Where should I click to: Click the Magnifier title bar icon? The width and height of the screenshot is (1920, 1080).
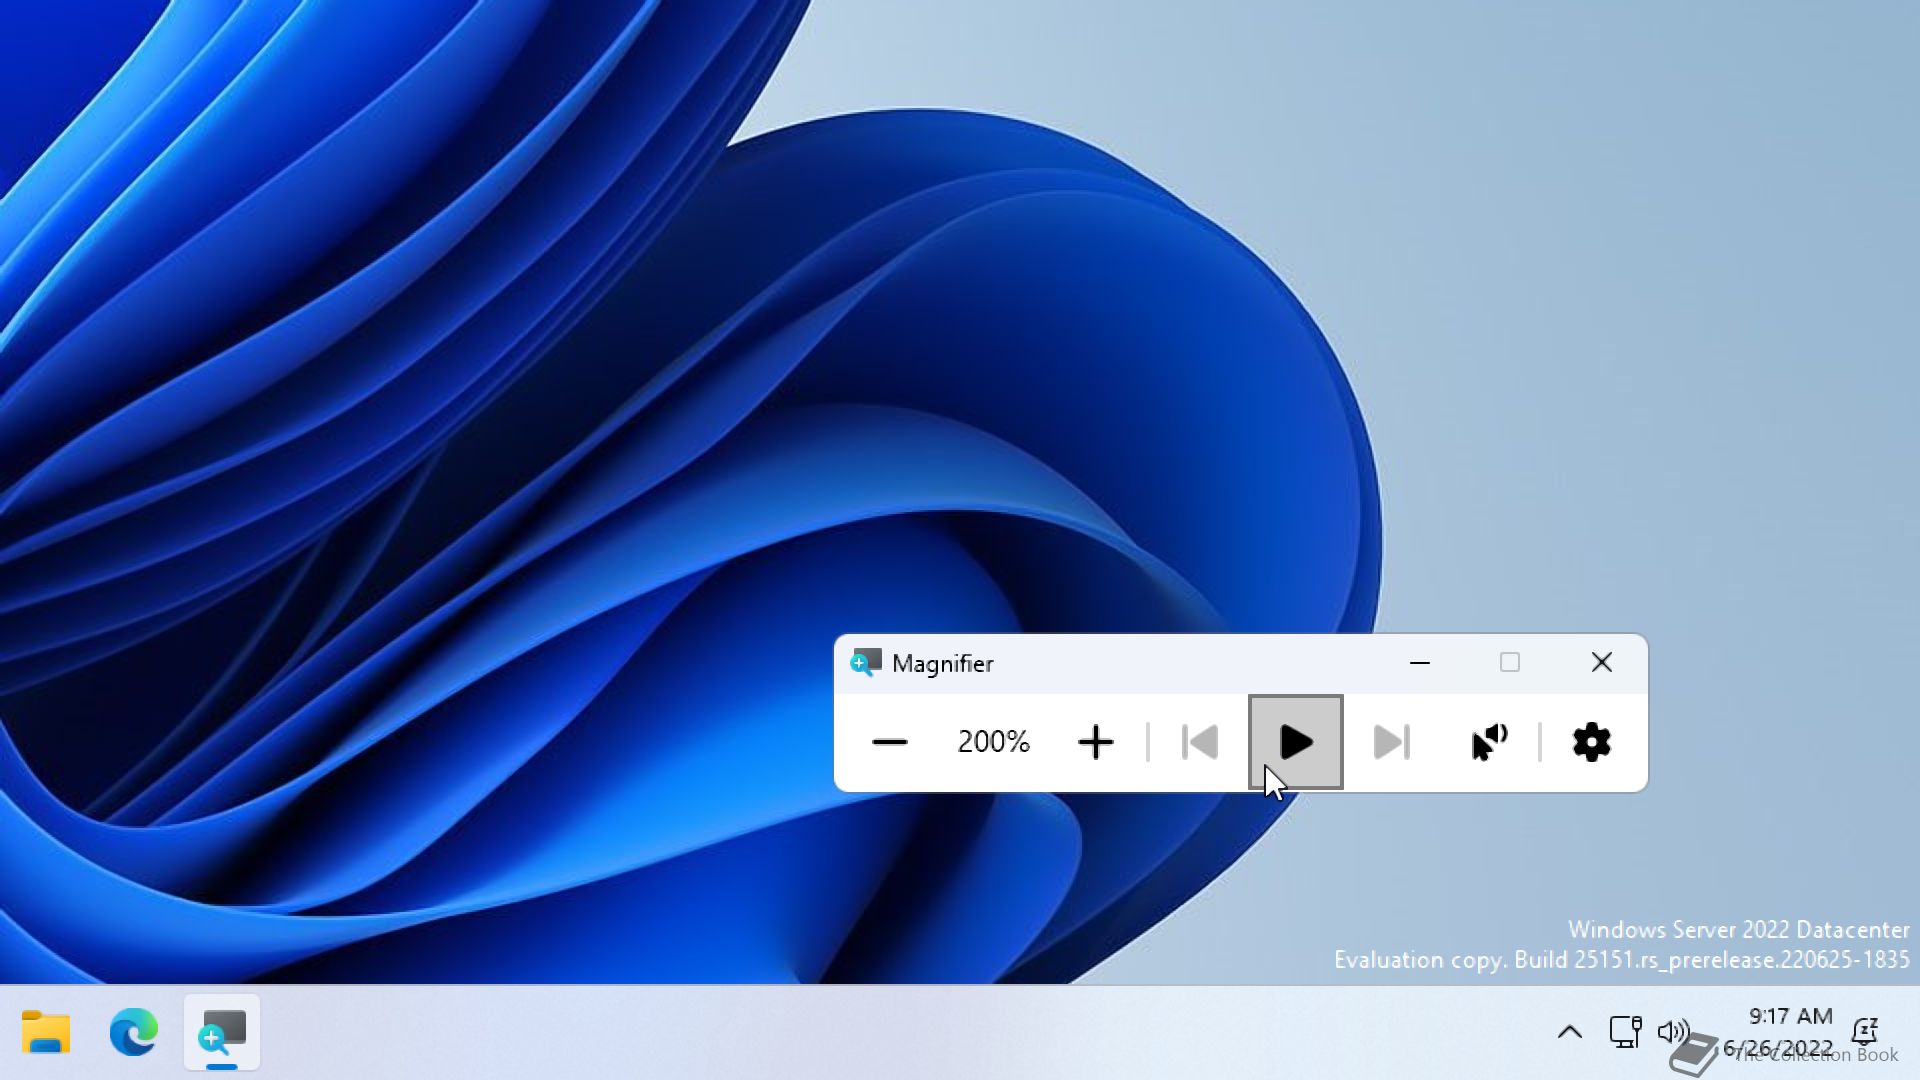click(x=865, y=663)
